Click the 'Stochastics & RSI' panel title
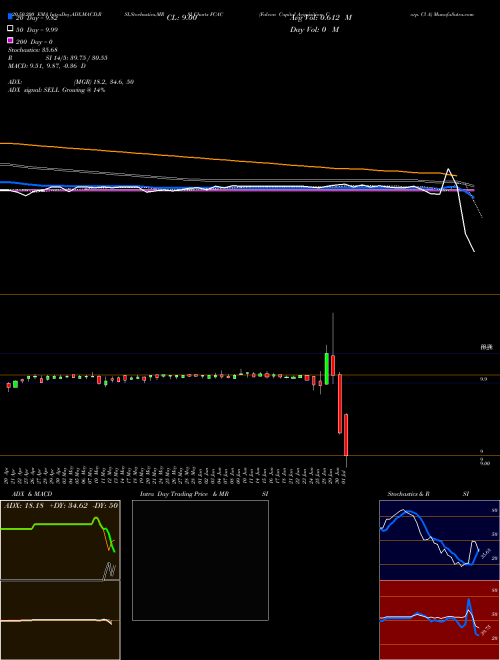Screen dimensions: 500x660 (x=428, y=494)
